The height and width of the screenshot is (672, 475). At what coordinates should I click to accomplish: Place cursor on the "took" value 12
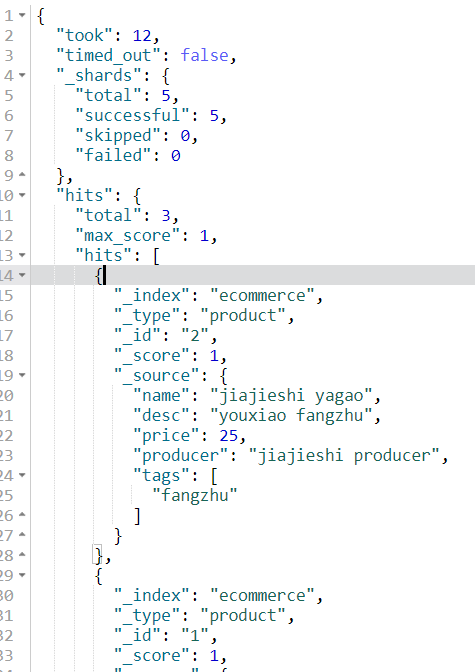click(142, 36)
